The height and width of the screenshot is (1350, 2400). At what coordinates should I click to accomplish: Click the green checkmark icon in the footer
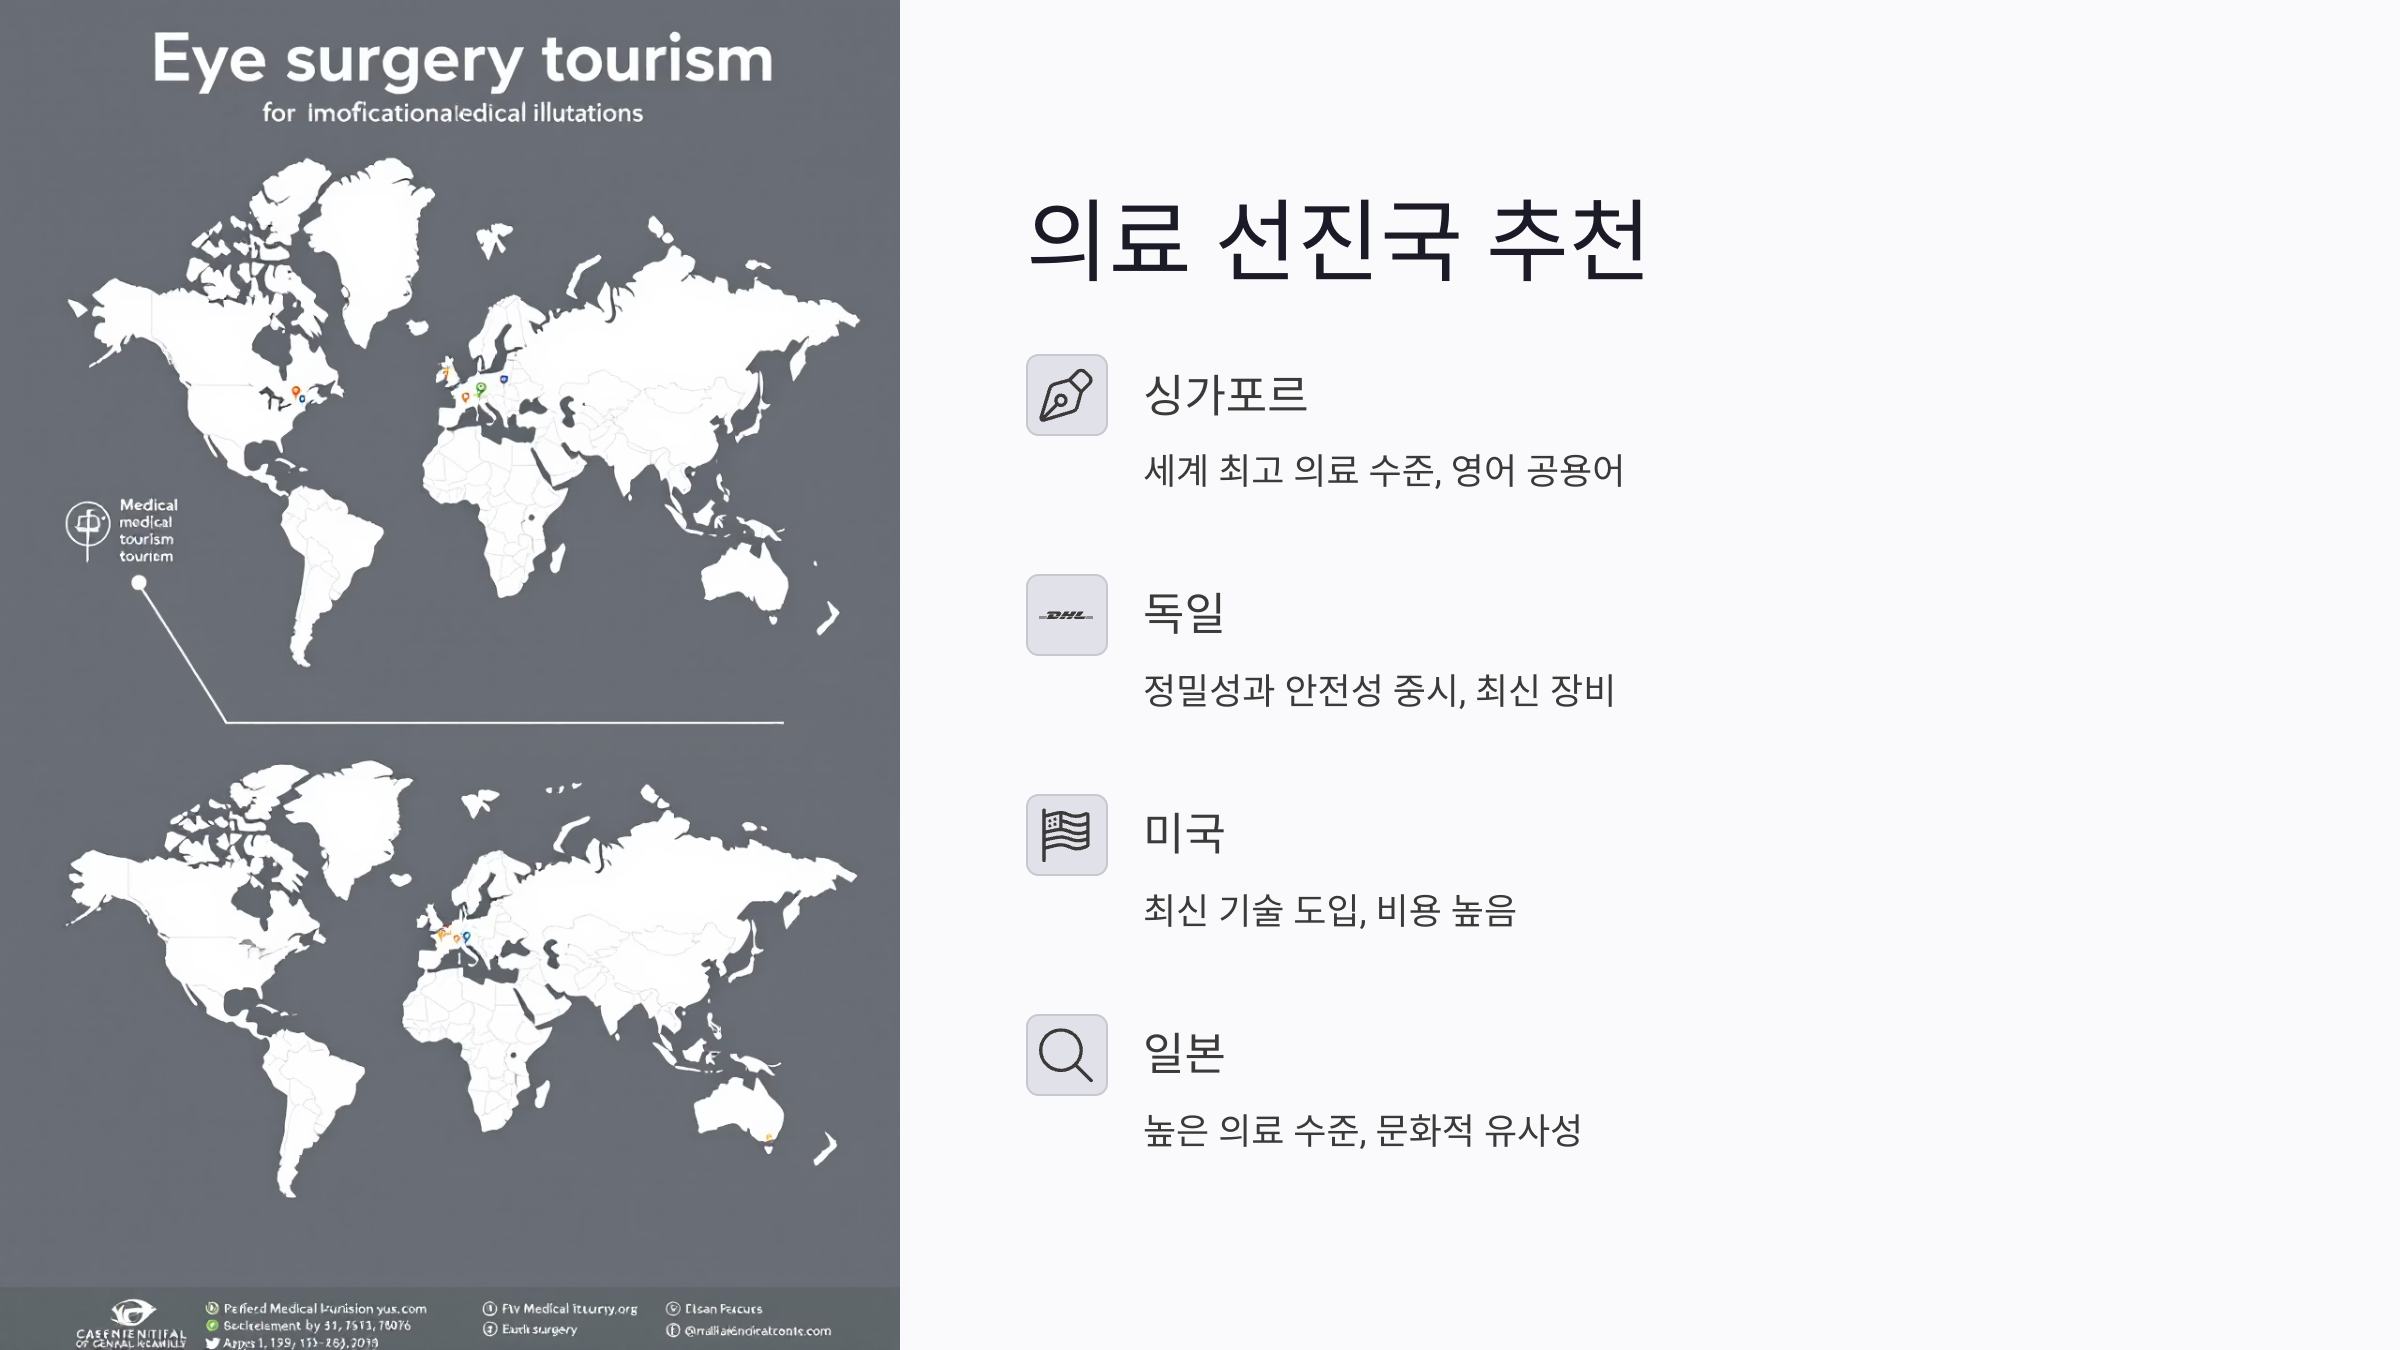tap(212, 1323)
